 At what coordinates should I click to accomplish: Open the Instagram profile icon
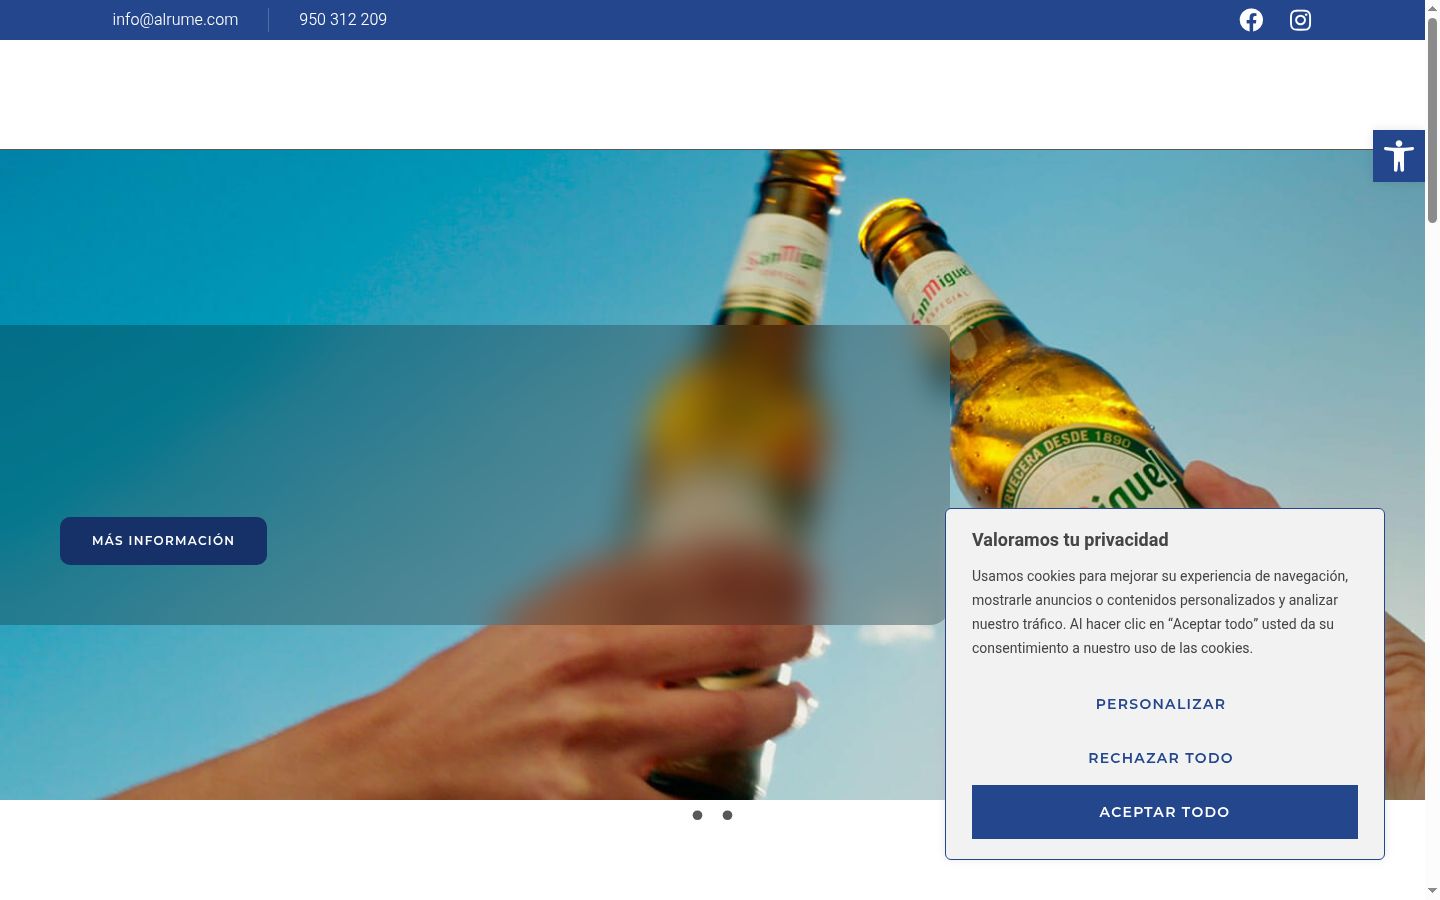point(1300,20)
